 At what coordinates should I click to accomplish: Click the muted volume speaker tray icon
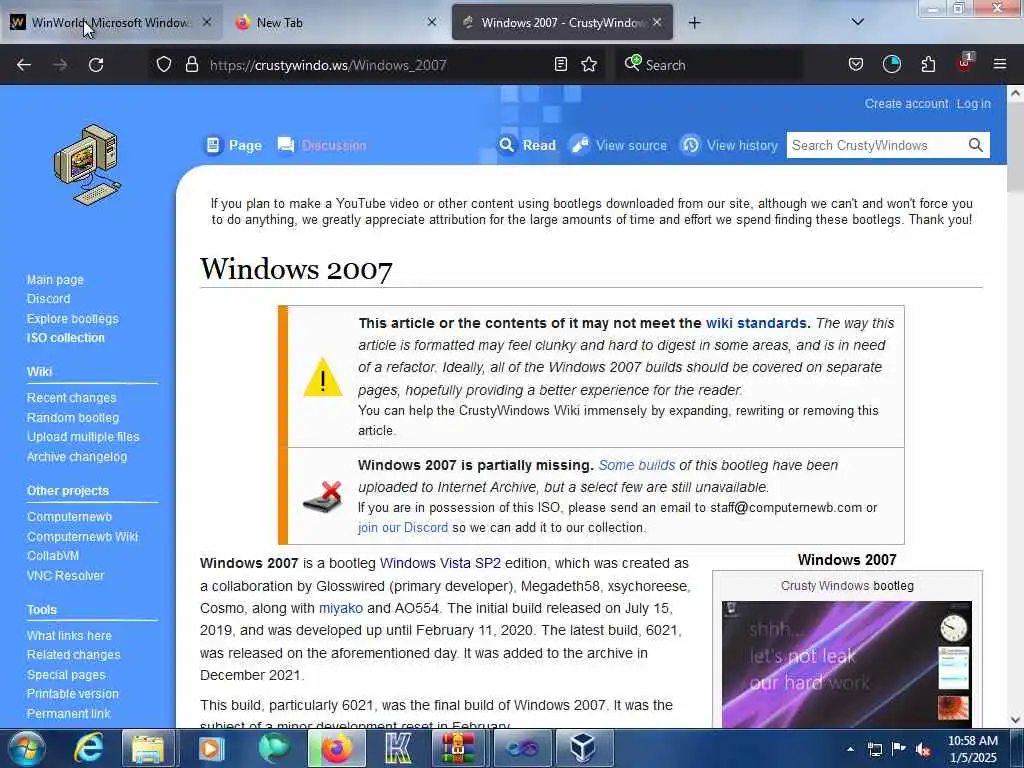923,749
